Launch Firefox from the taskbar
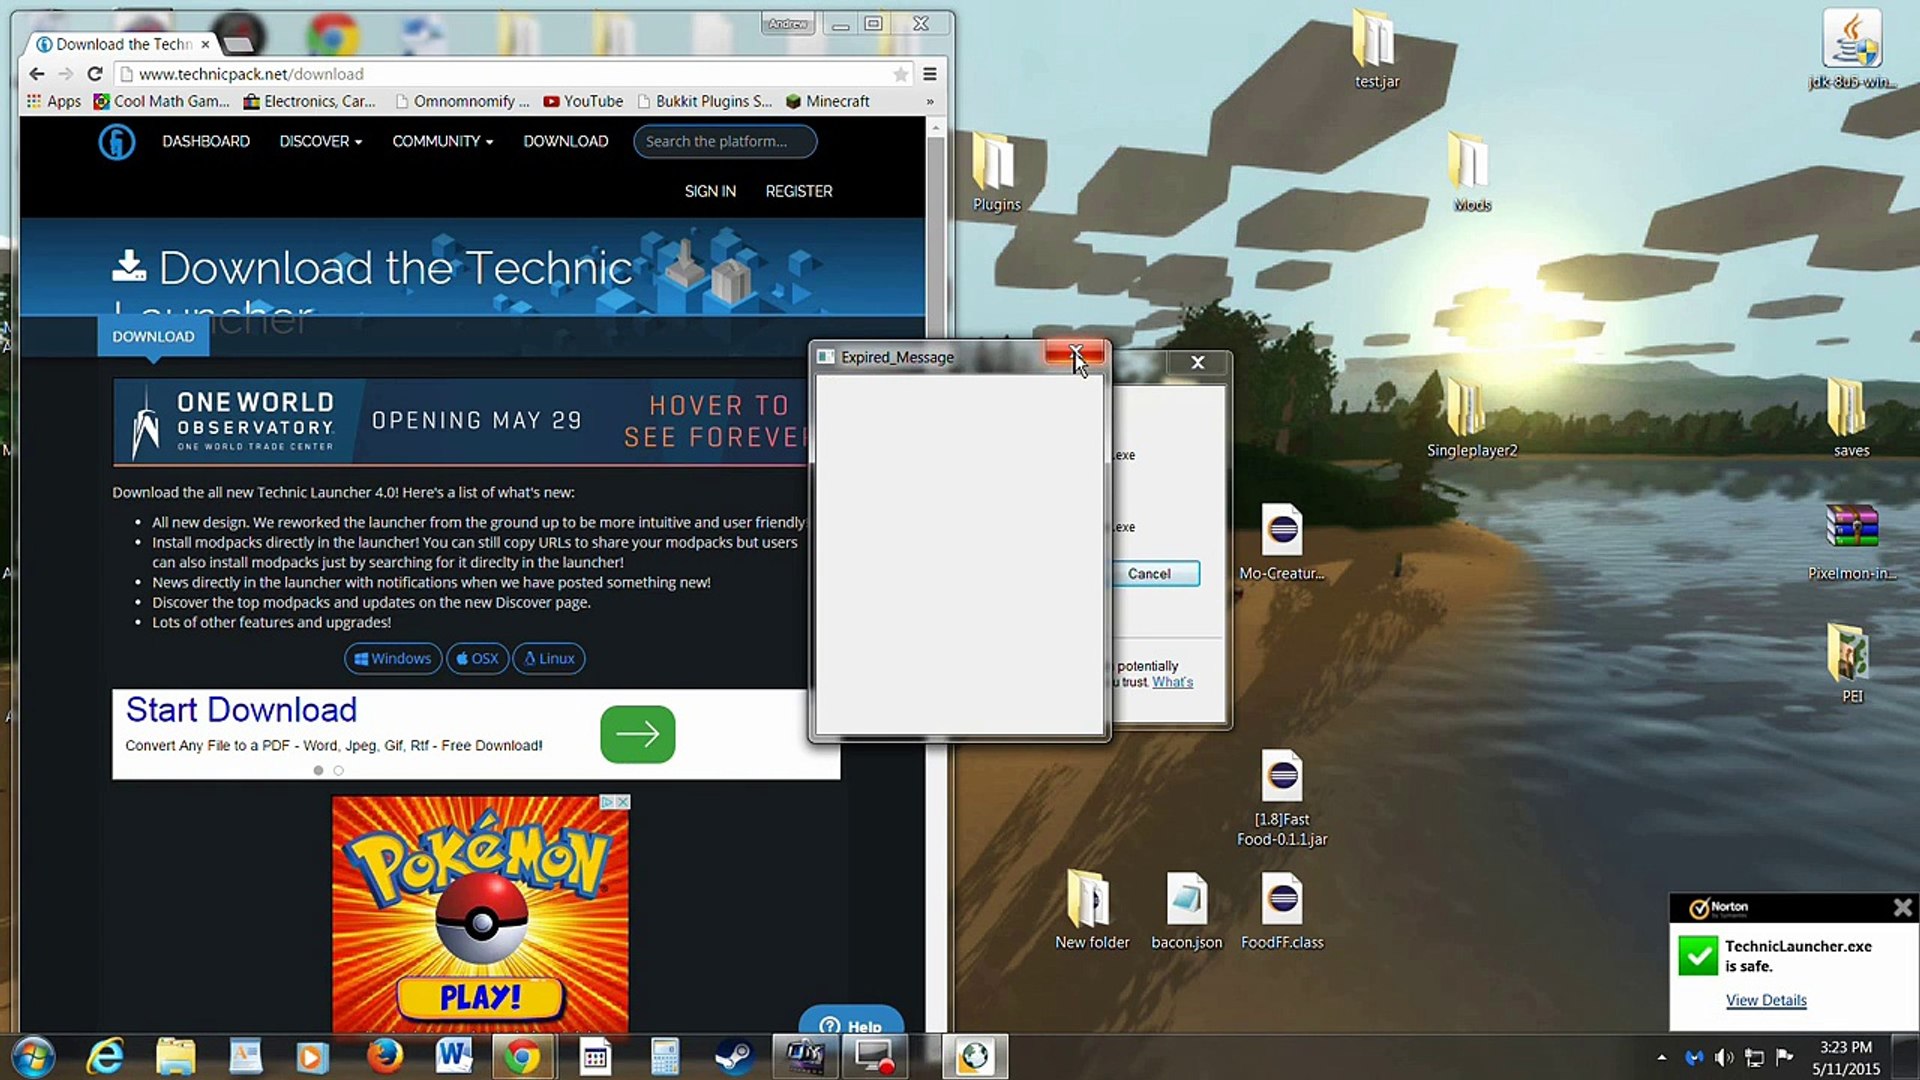The image size is (1920, 1080). point(384,1056)
